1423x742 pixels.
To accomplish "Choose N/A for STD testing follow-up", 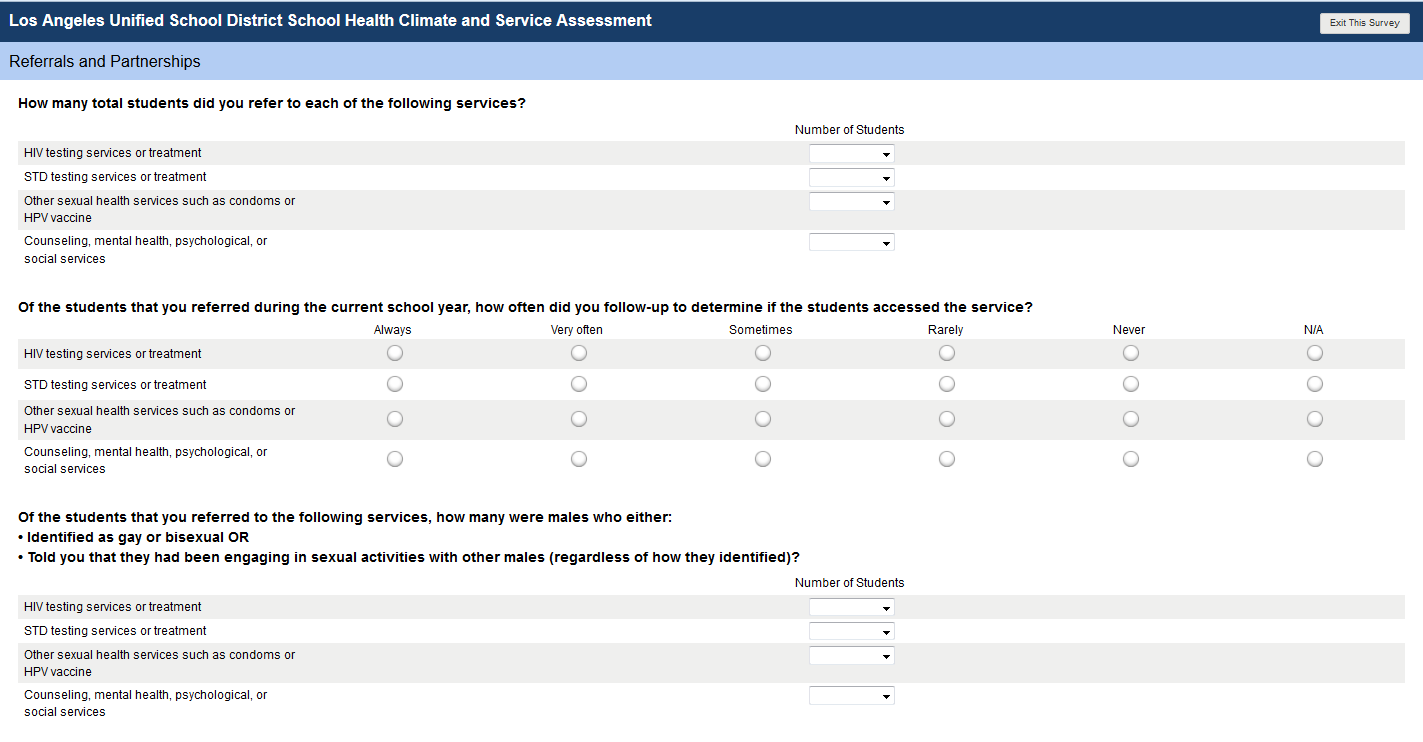I will click(1315, 384).
